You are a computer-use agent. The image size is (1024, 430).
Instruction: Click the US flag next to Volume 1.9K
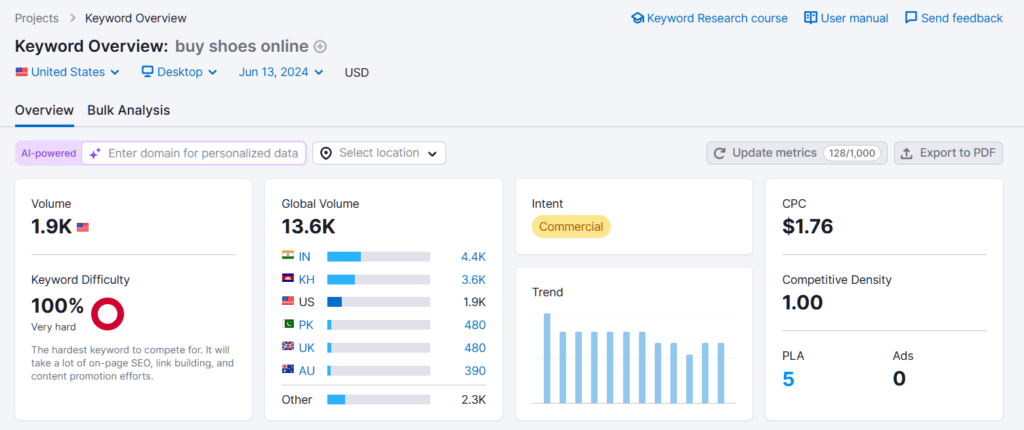coord(83,227)
